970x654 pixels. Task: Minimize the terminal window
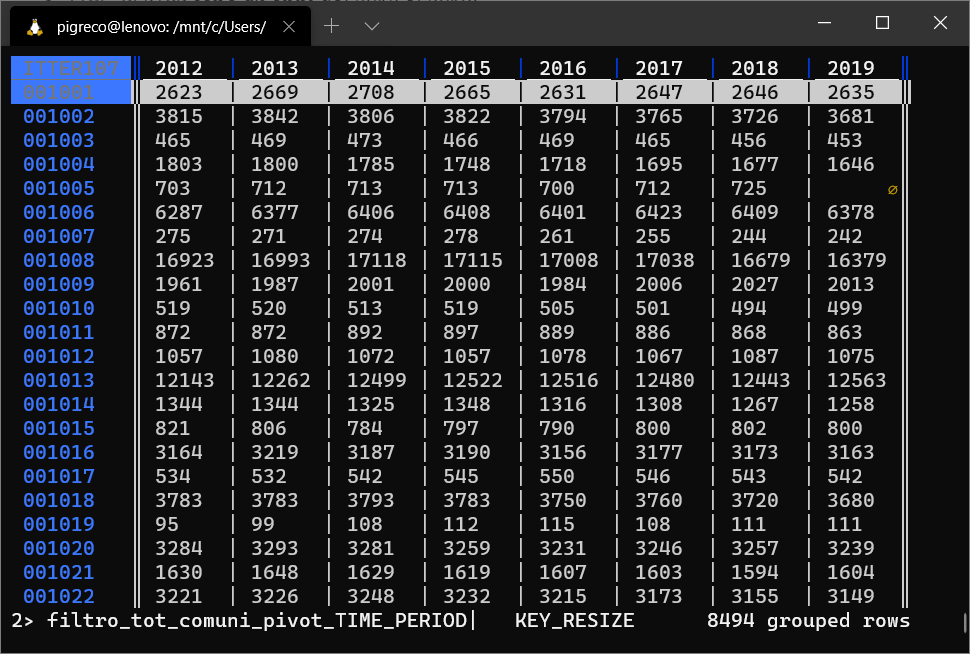tap(824, 23)
